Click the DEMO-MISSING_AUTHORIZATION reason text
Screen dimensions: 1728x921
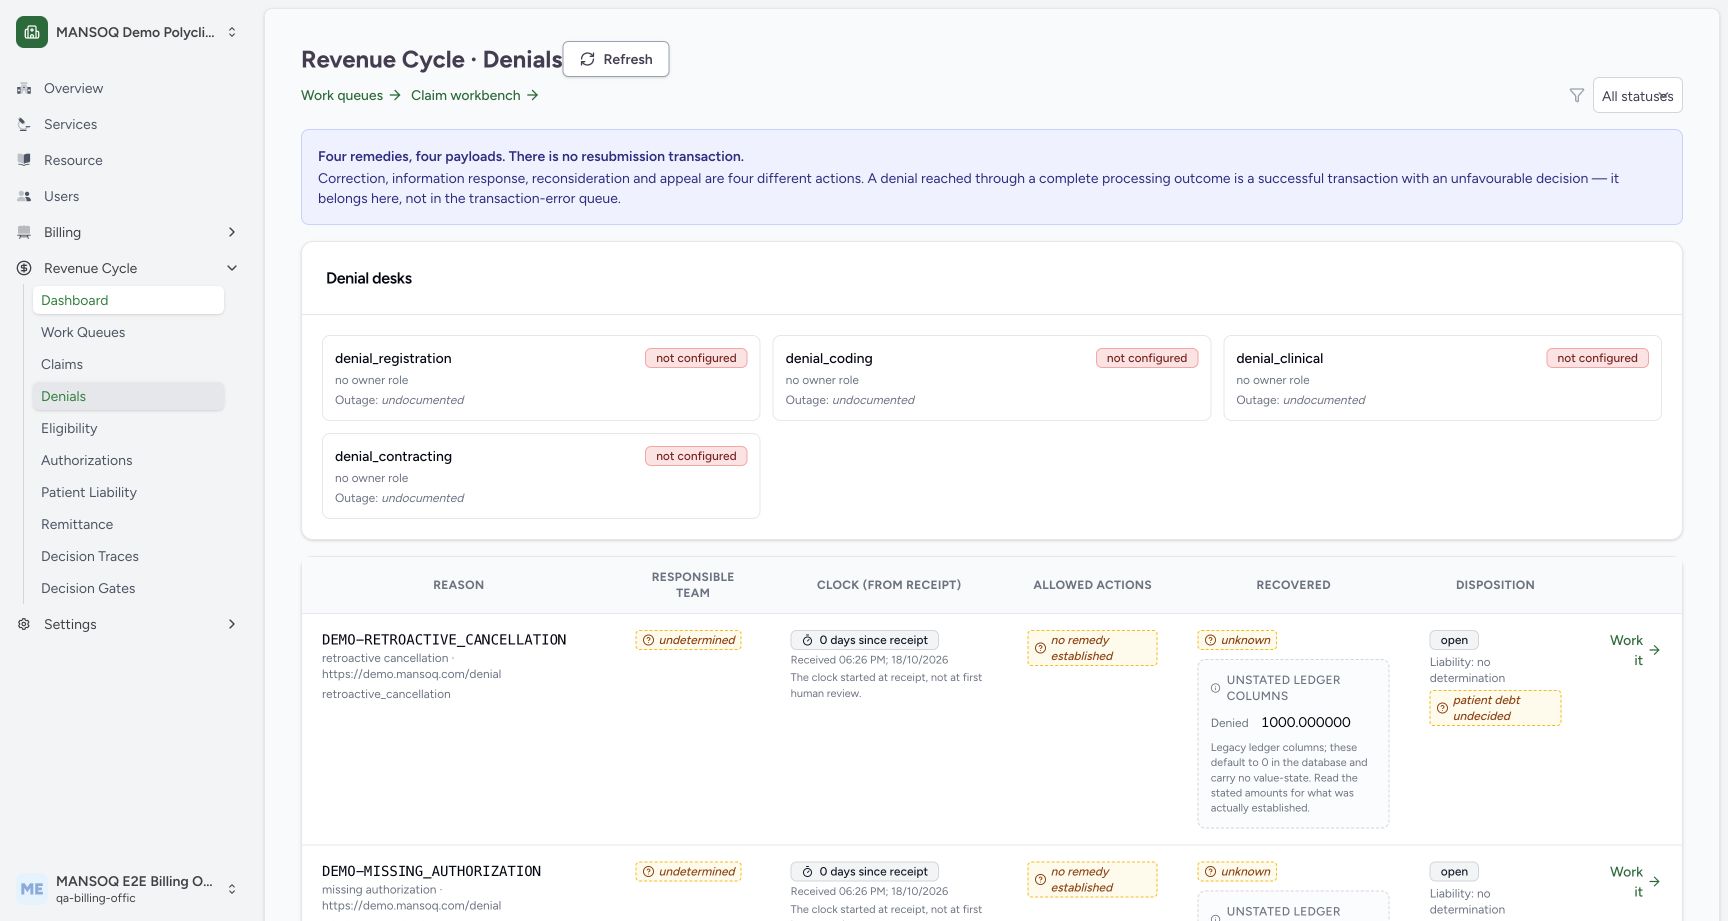(431, 871)
